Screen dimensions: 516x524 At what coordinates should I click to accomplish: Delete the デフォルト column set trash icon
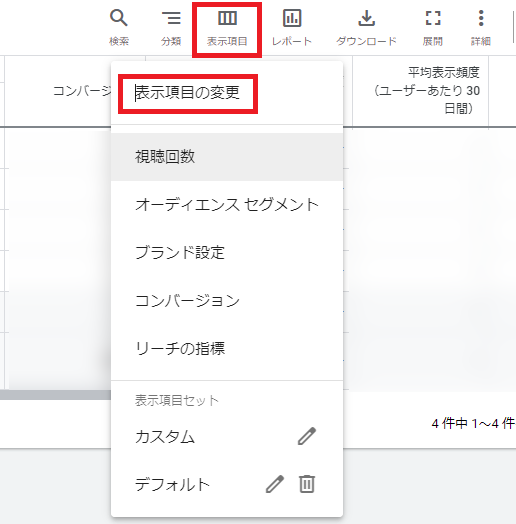(x=306, y=484)
